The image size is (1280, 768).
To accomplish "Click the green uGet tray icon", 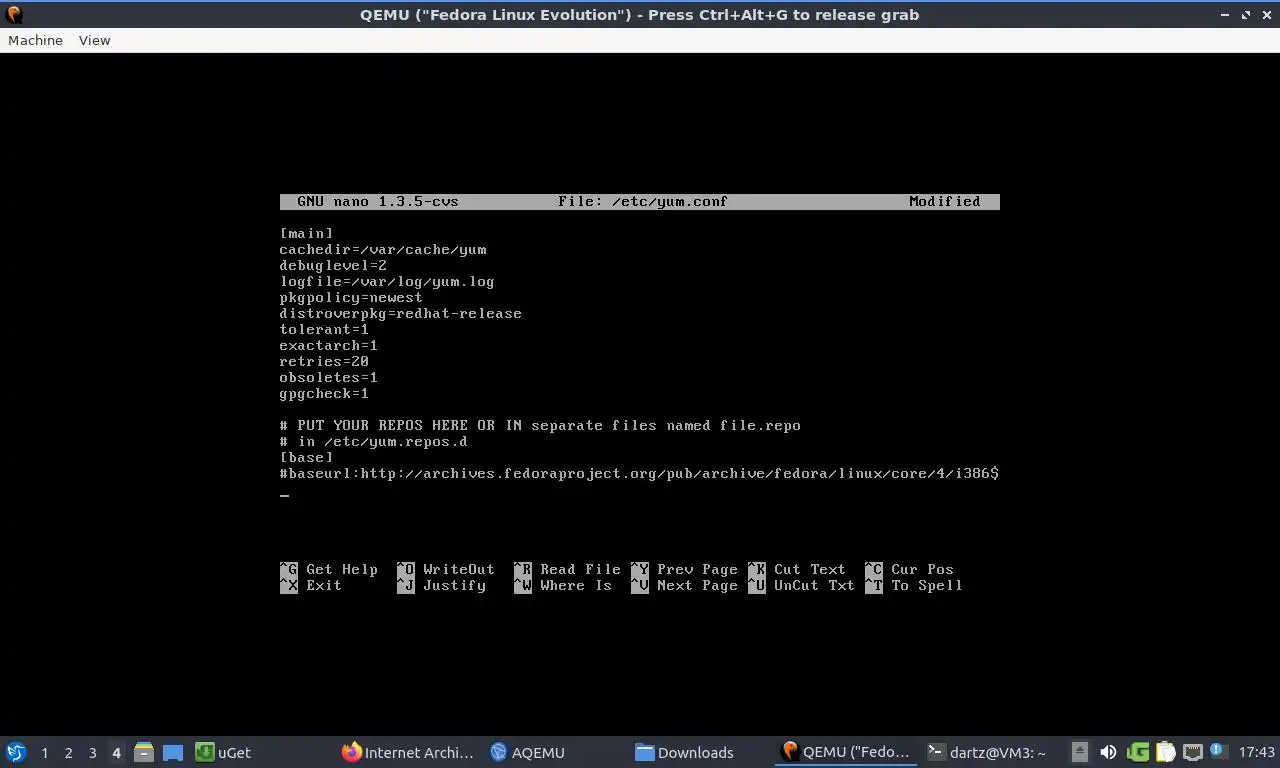I will (1138, 752).
